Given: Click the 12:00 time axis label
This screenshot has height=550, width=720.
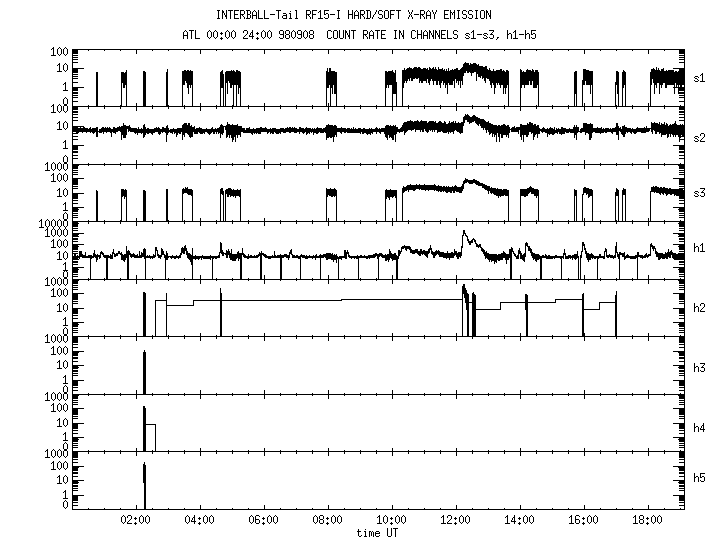Looking at the screenshot, I should coord(456,522).
